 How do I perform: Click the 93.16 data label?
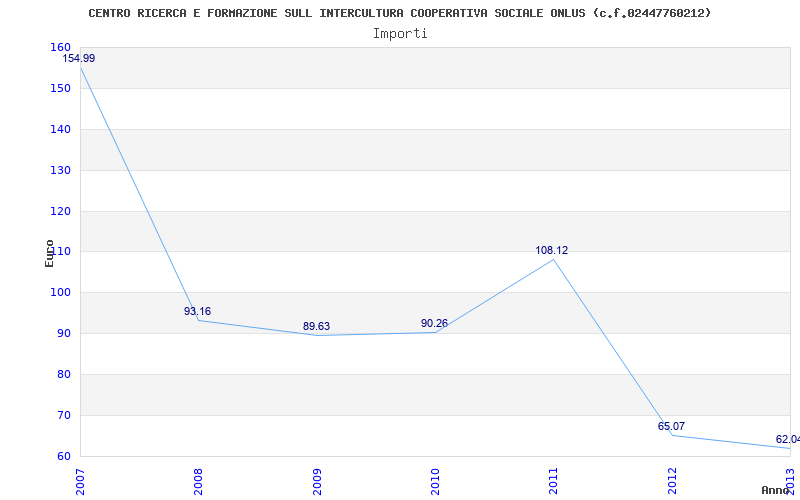coord(197,311)
